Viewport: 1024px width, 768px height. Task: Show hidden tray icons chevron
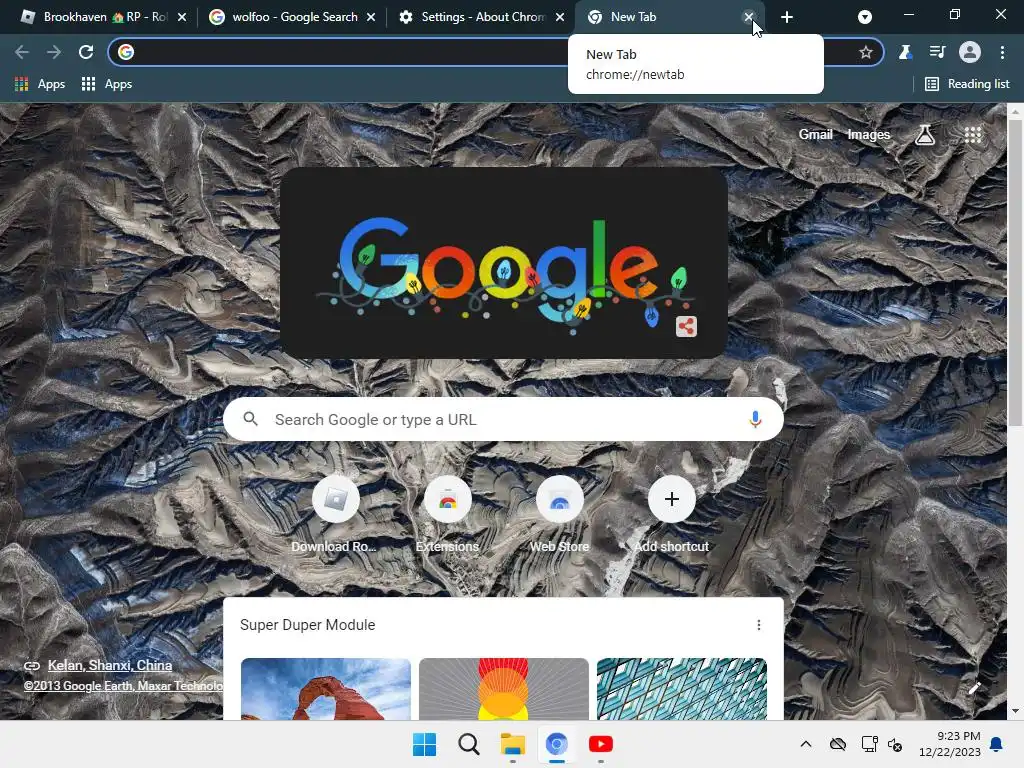(x=806, y=744)
